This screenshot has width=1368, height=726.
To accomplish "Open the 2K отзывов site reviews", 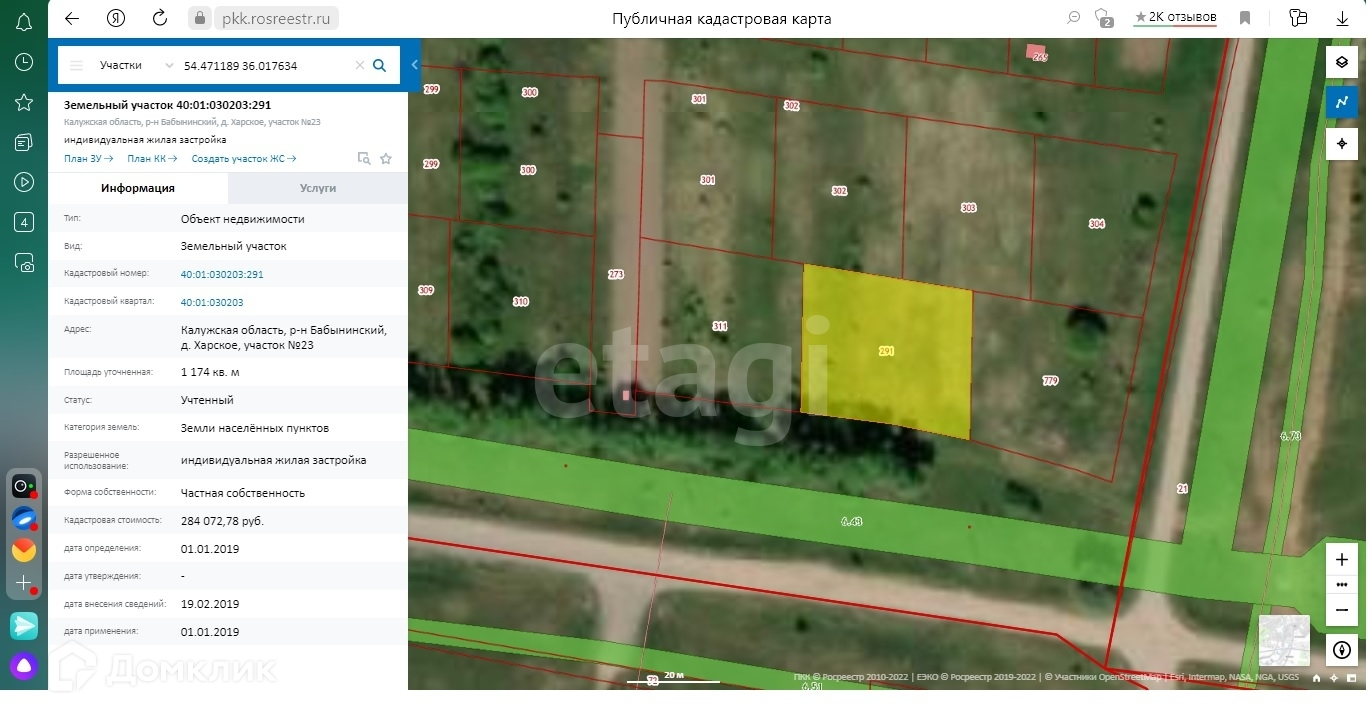I will tap(1175, 18).
